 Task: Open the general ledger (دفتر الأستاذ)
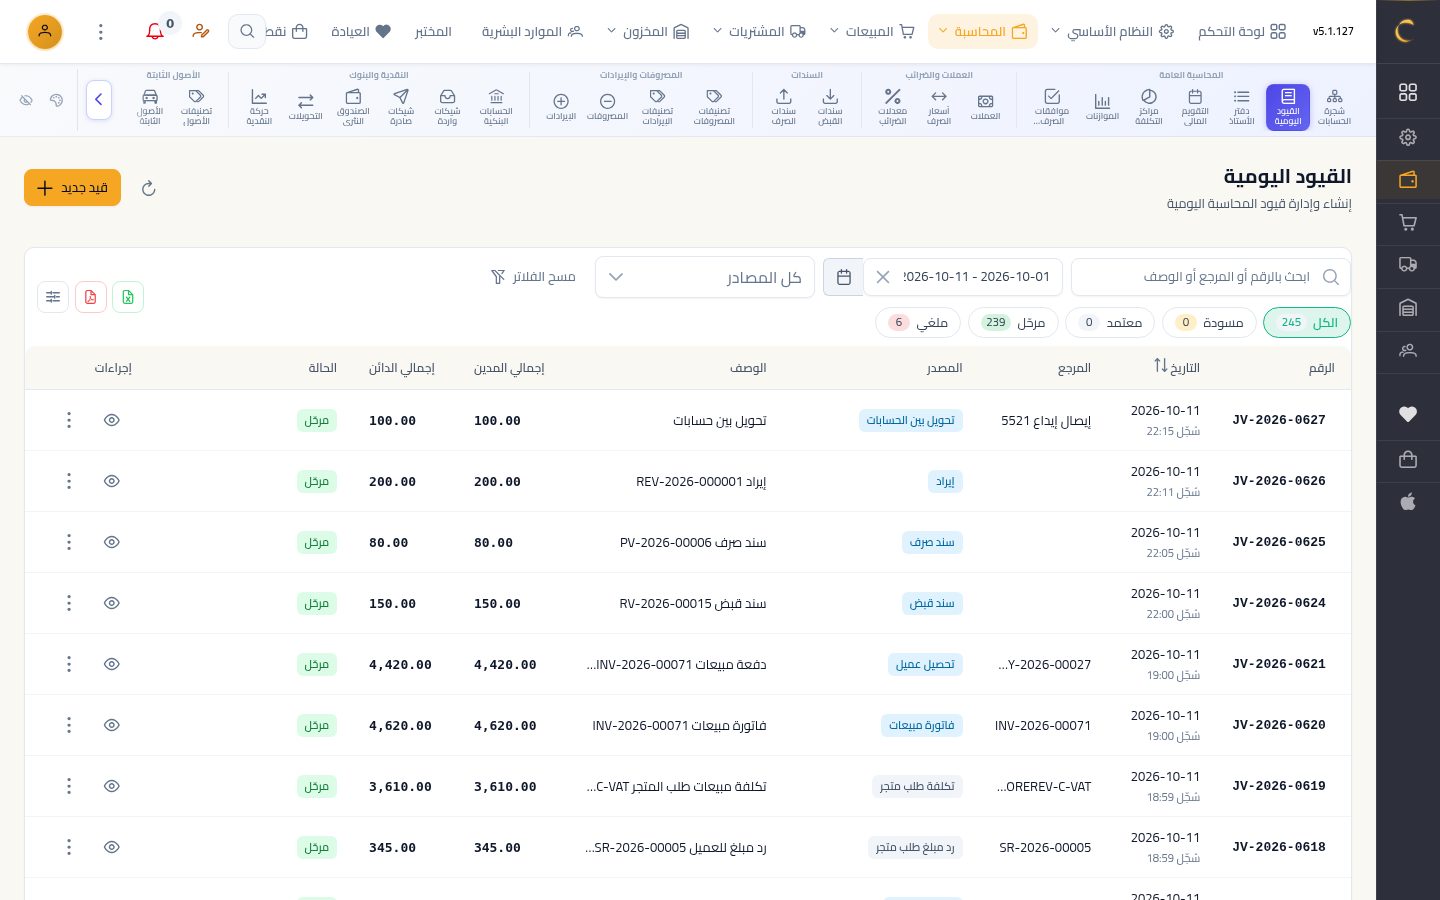click(1241, 107)
